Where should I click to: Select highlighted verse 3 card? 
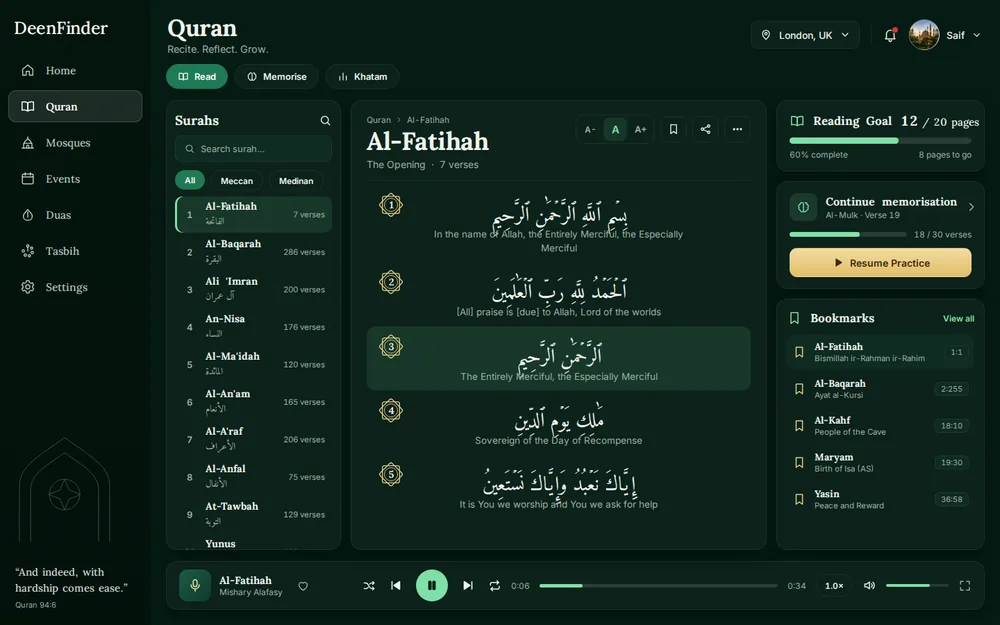click(558, 358)
